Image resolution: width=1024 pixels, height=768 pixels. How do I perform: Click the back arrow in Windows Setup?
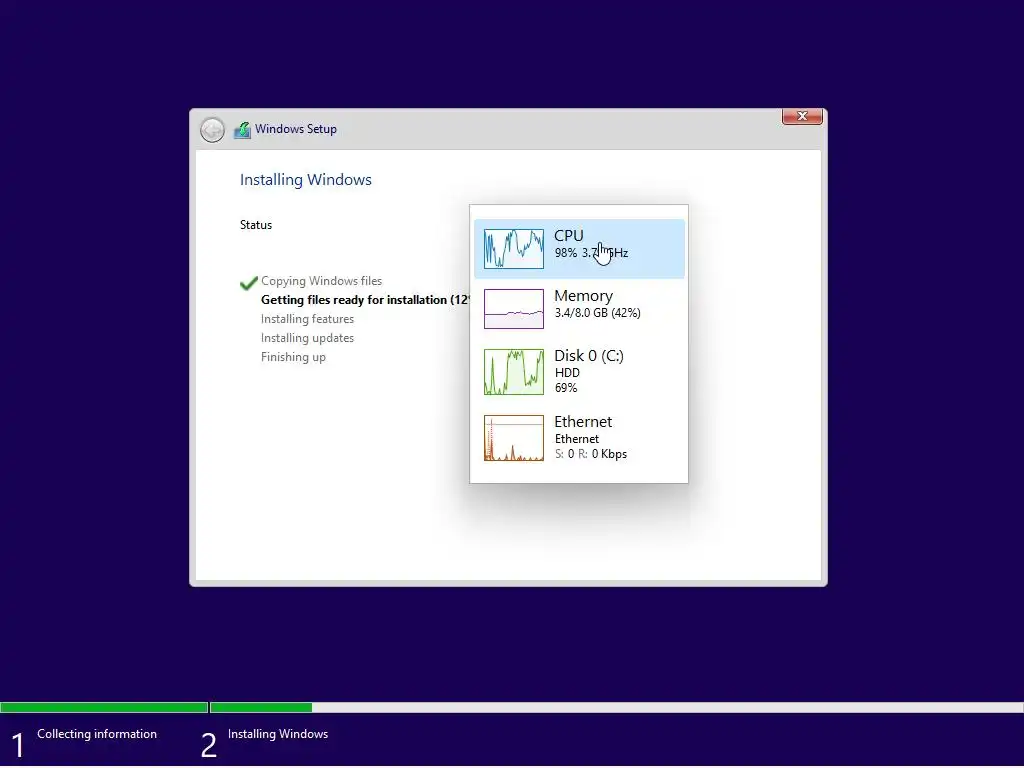212,130
